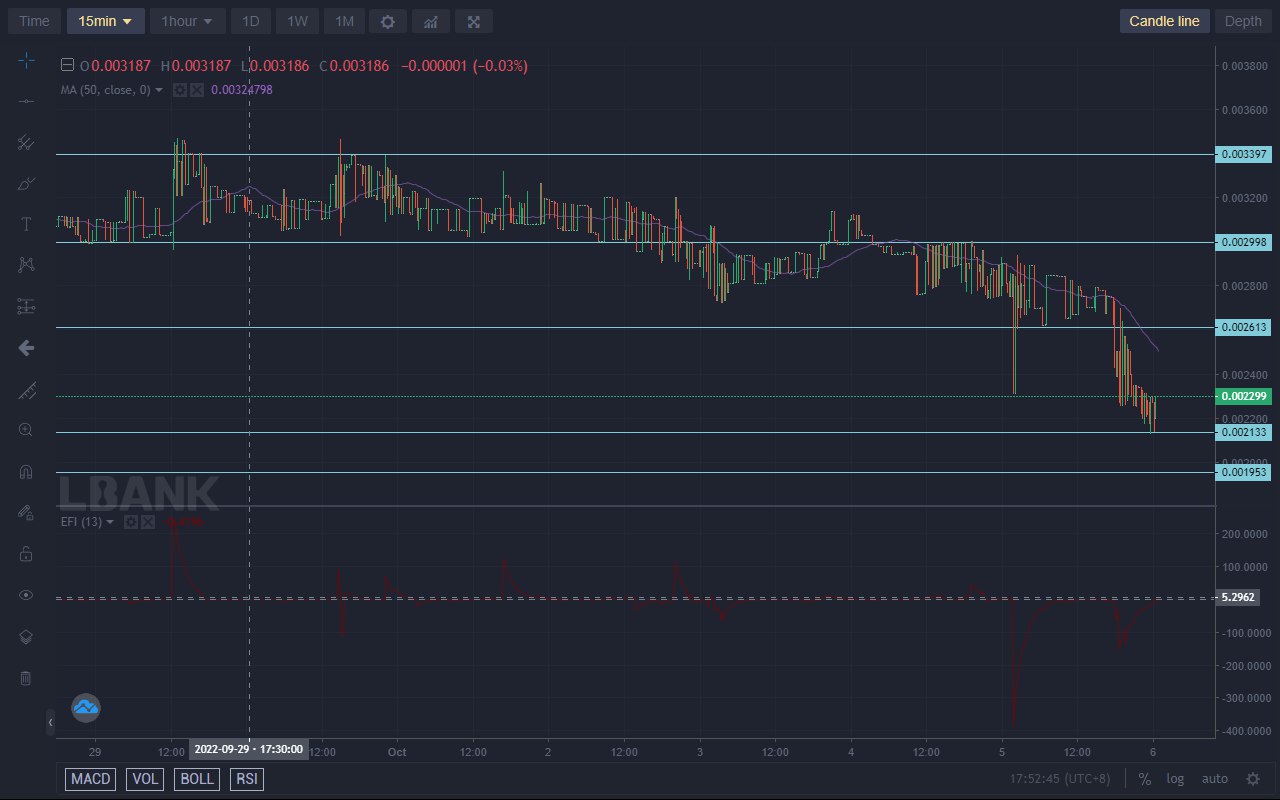The height and width of the screenshot is (800, 1280).
Task: Click the 0.003397 price line label
Action: 1243,154
